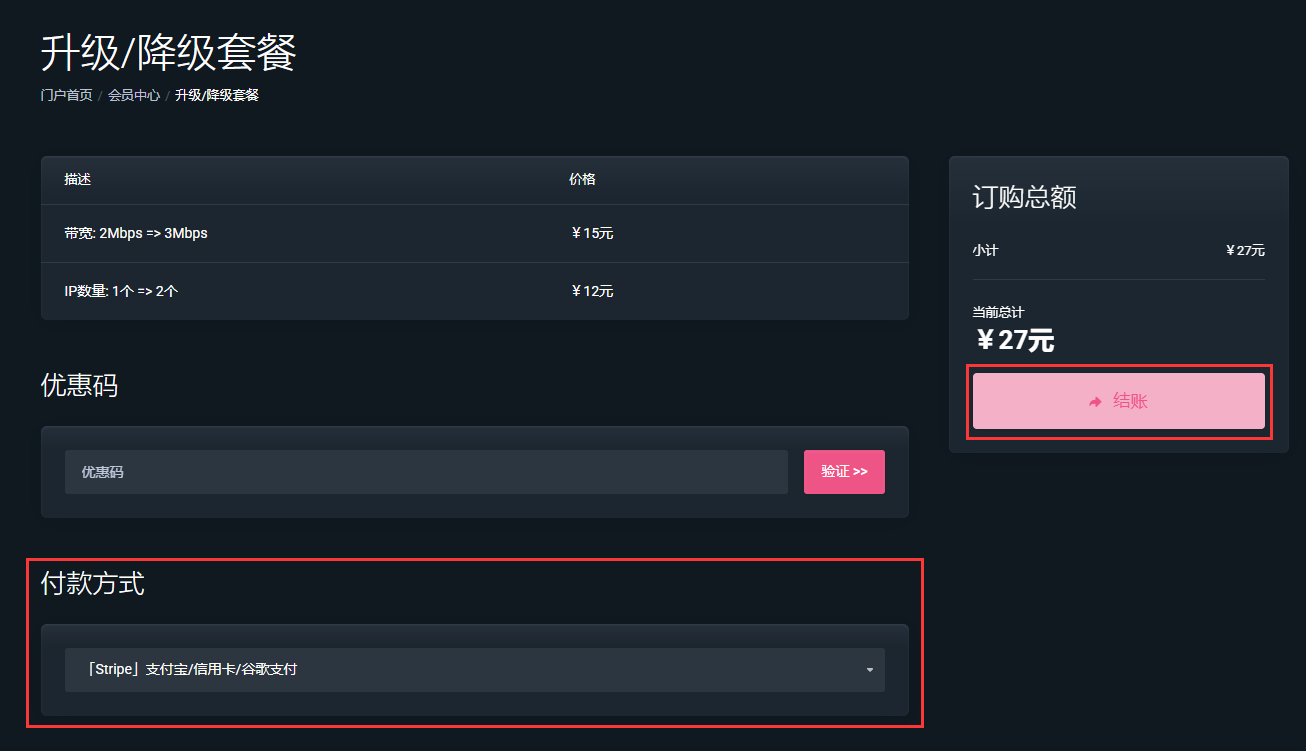This screenshot has width=1306, height=751.
Task: Click the 价格 column header
Action: (582, 180)
